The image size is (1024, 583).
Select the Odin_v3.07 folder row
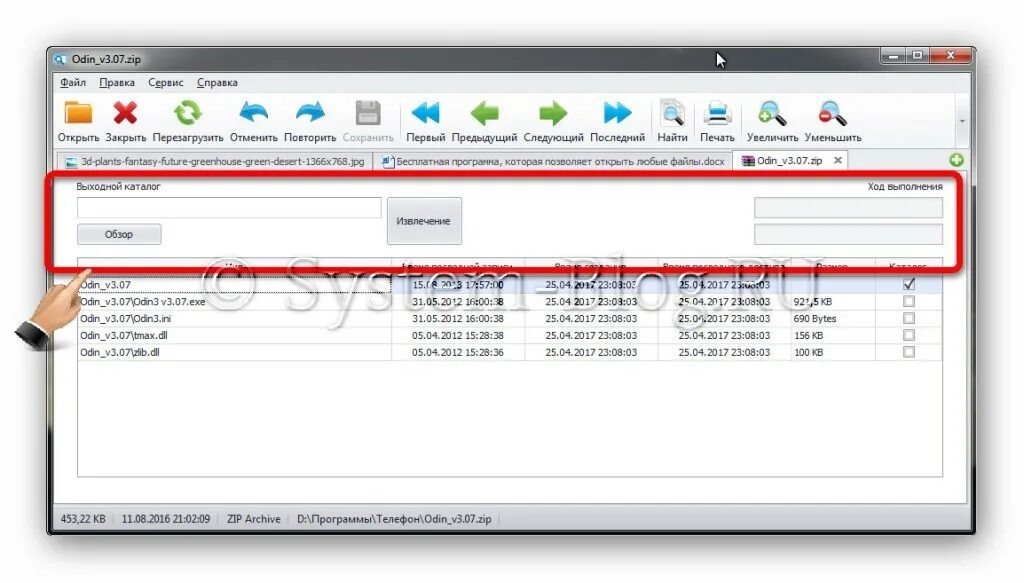(x=509, y=285)
